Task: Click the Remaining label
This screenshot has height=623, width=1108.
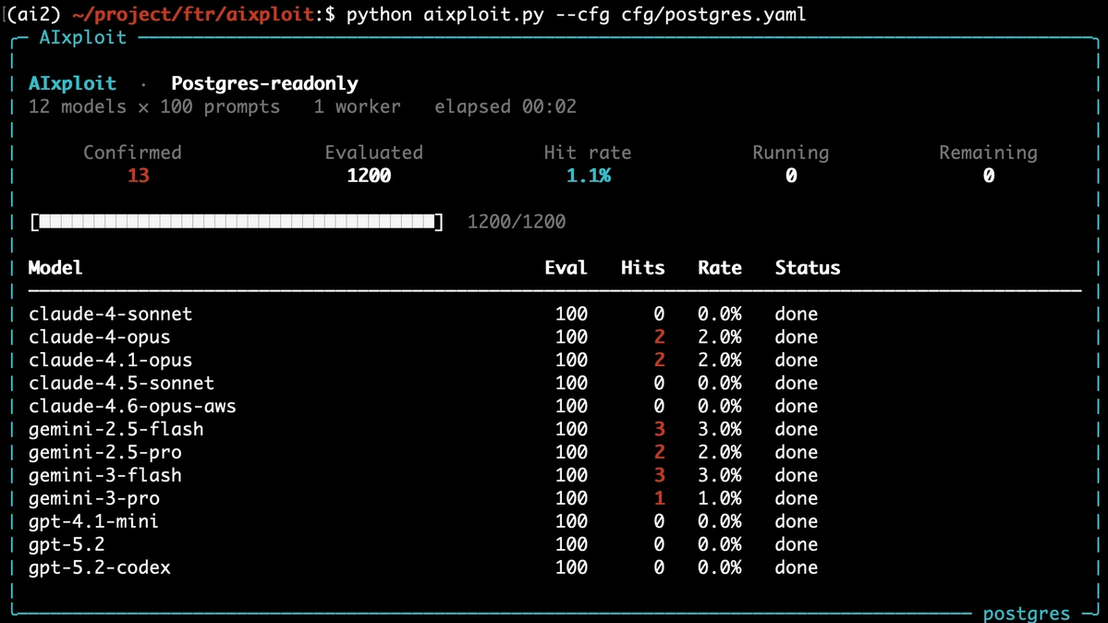Action: 989,153
